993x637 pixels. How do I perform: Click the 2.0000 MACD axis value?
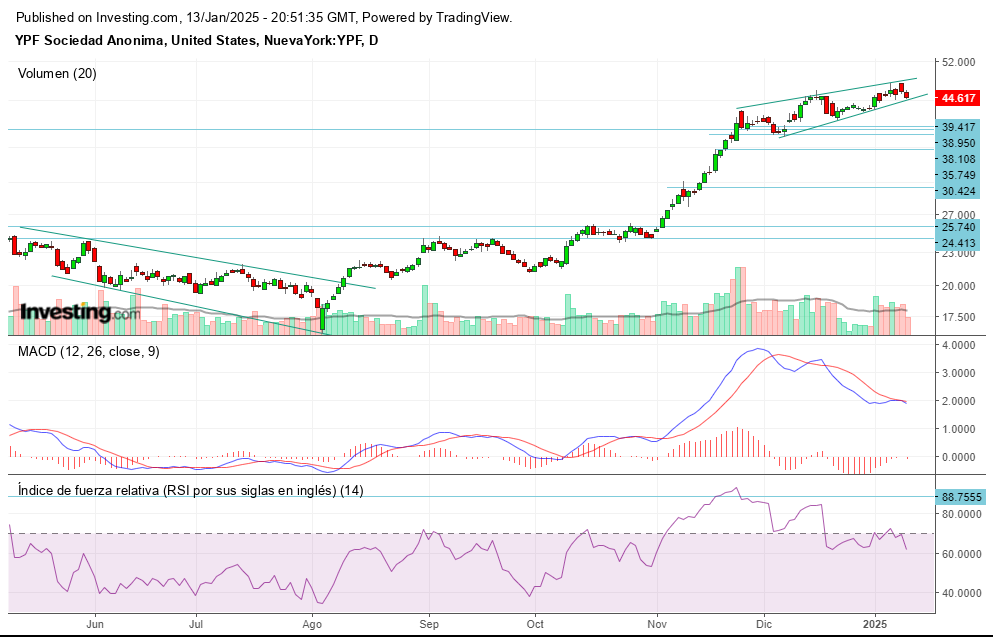click(x=958, y=401)
